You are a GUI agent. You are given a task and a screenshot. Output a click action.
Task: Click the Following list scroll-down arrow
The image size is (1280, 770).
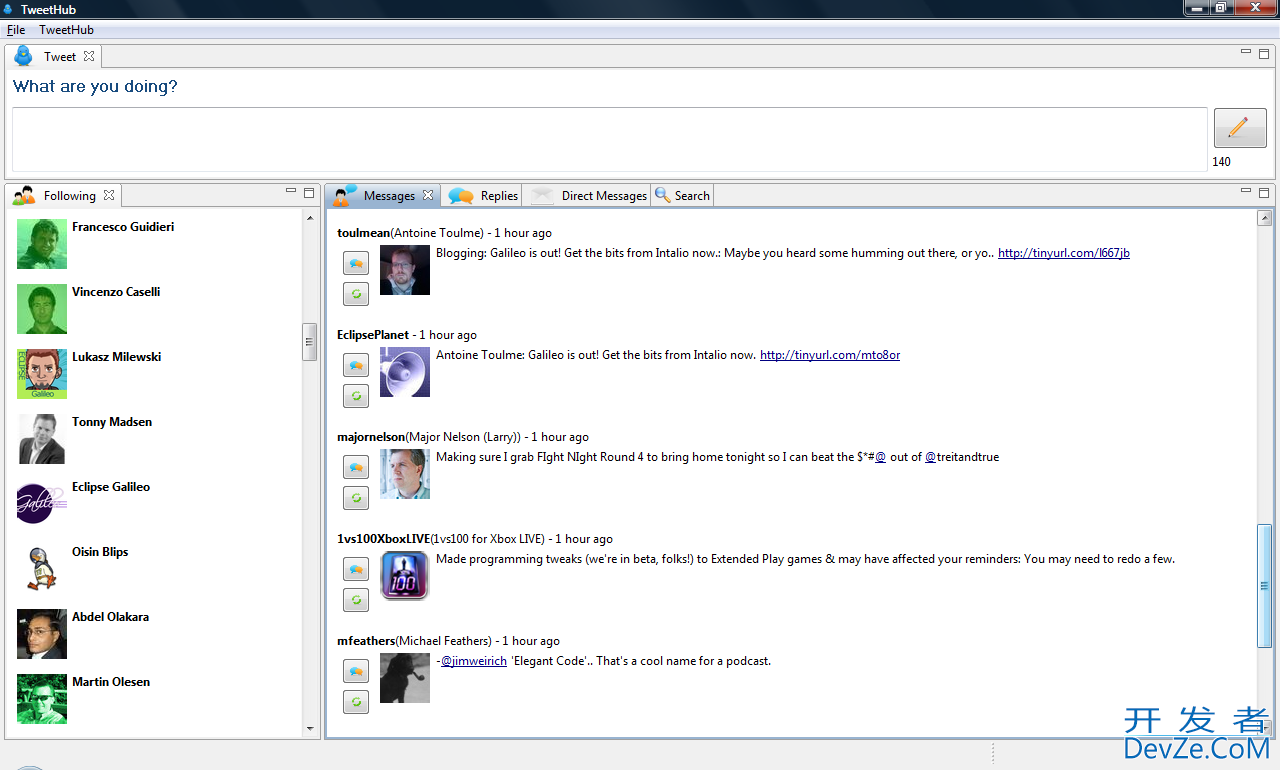309,729
